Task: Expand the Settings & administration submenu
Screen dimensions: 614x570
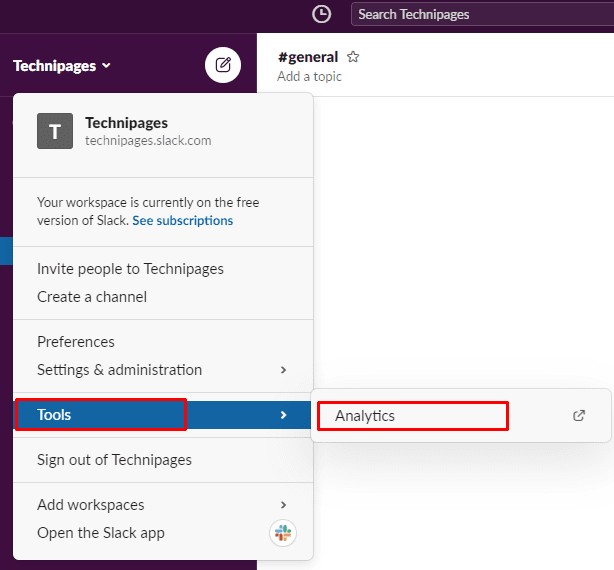Action: [283, 370]
